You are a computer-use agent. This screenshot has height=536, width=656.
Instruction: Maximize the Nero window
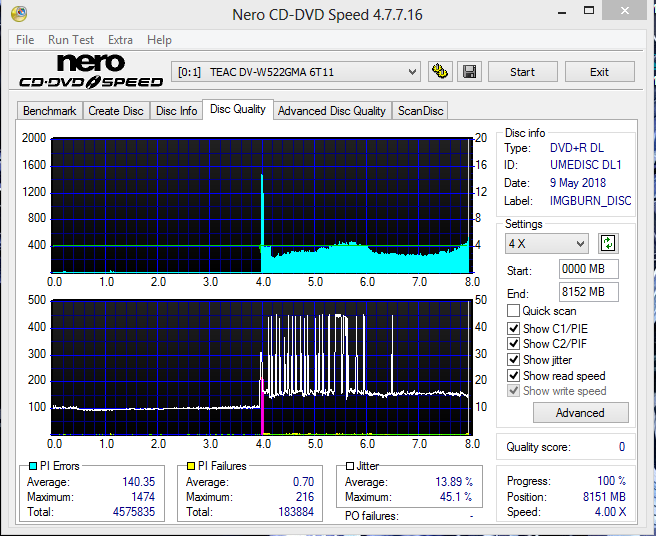[x=589, y=11]
